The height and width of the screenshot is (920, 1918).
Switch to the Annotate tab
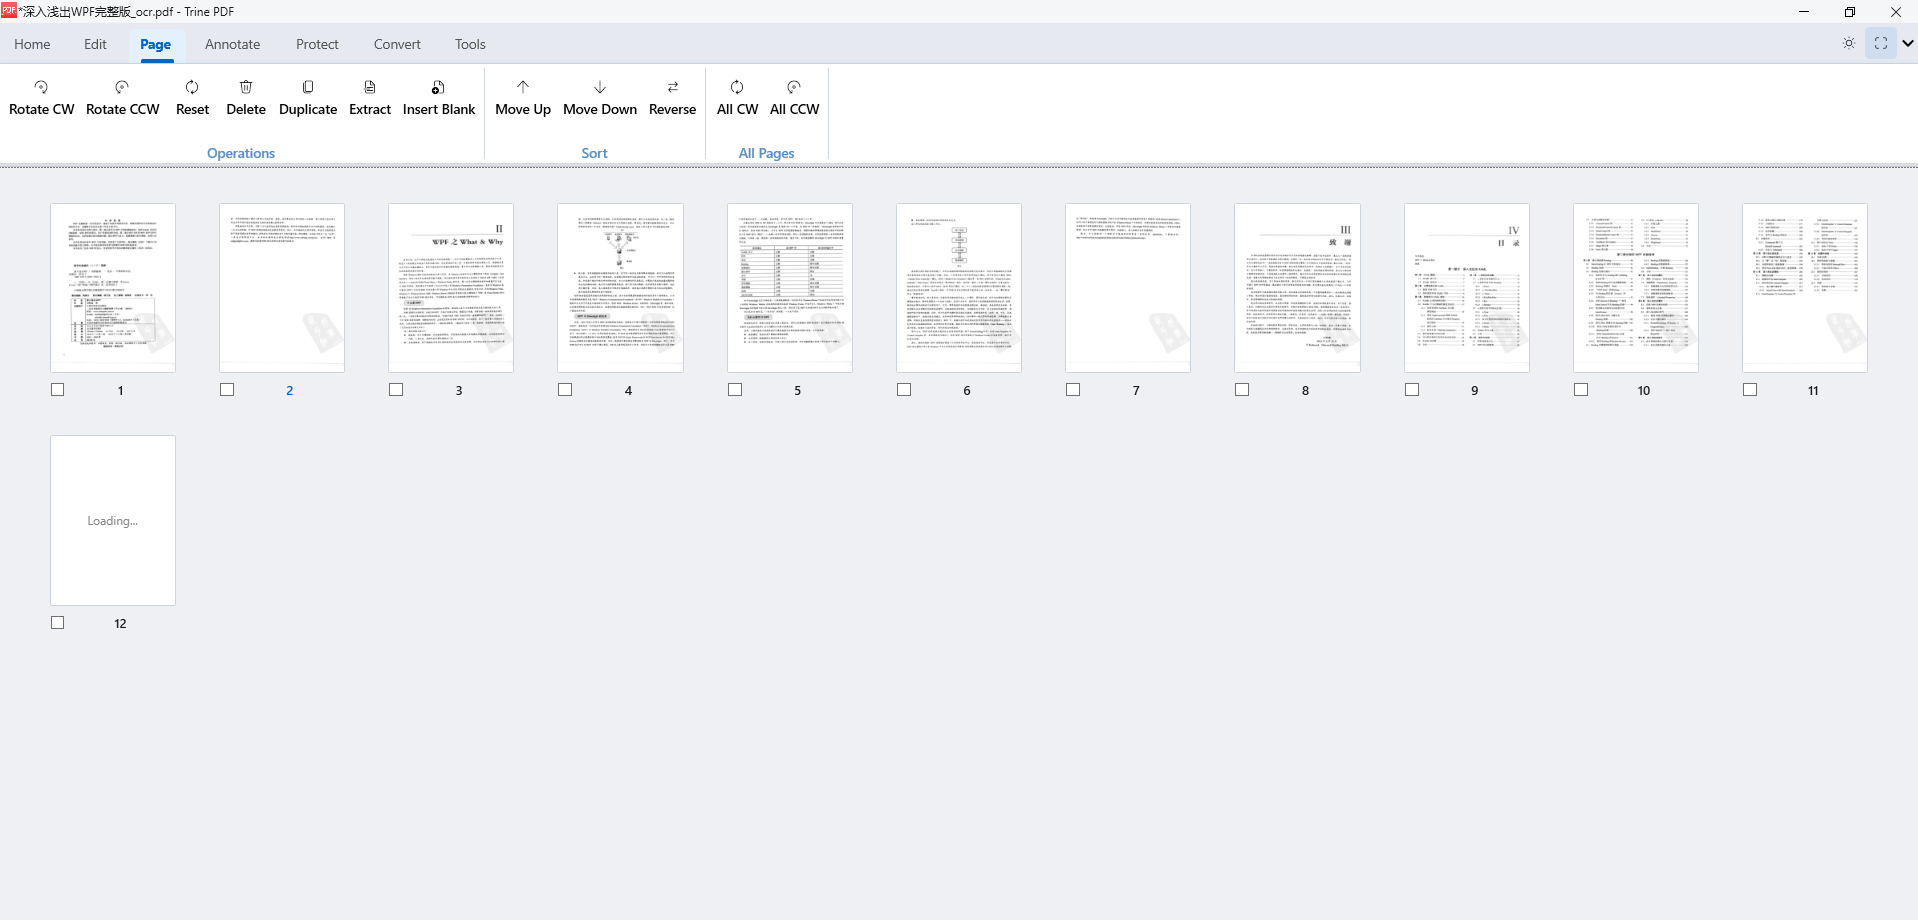[232, 44]
